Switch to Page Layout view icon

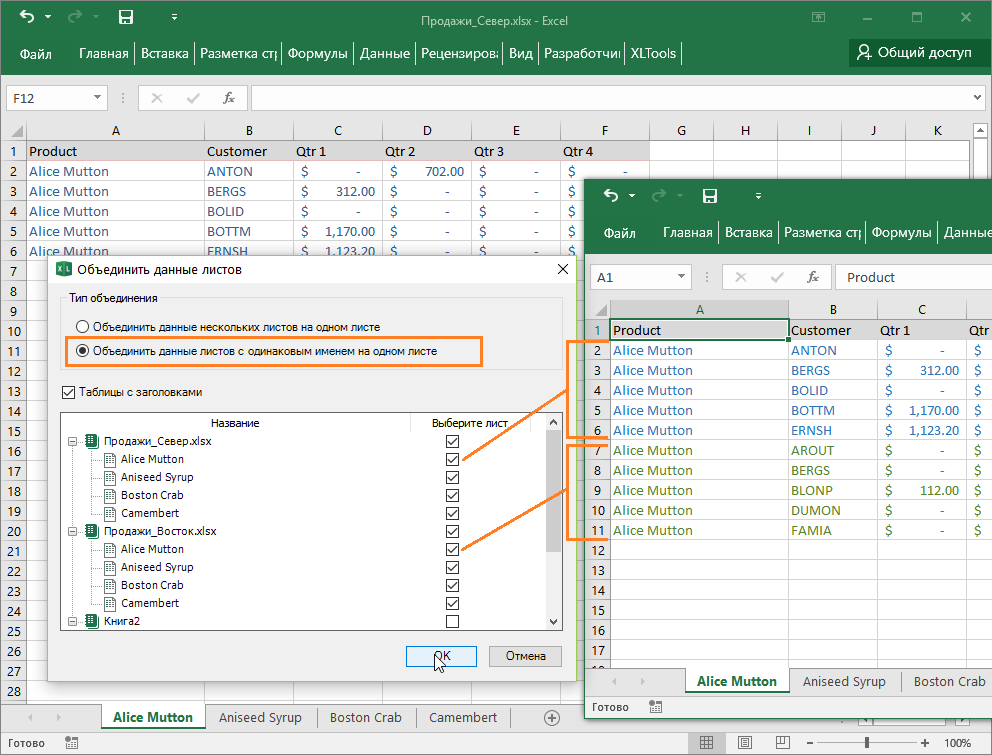[744, 742]
